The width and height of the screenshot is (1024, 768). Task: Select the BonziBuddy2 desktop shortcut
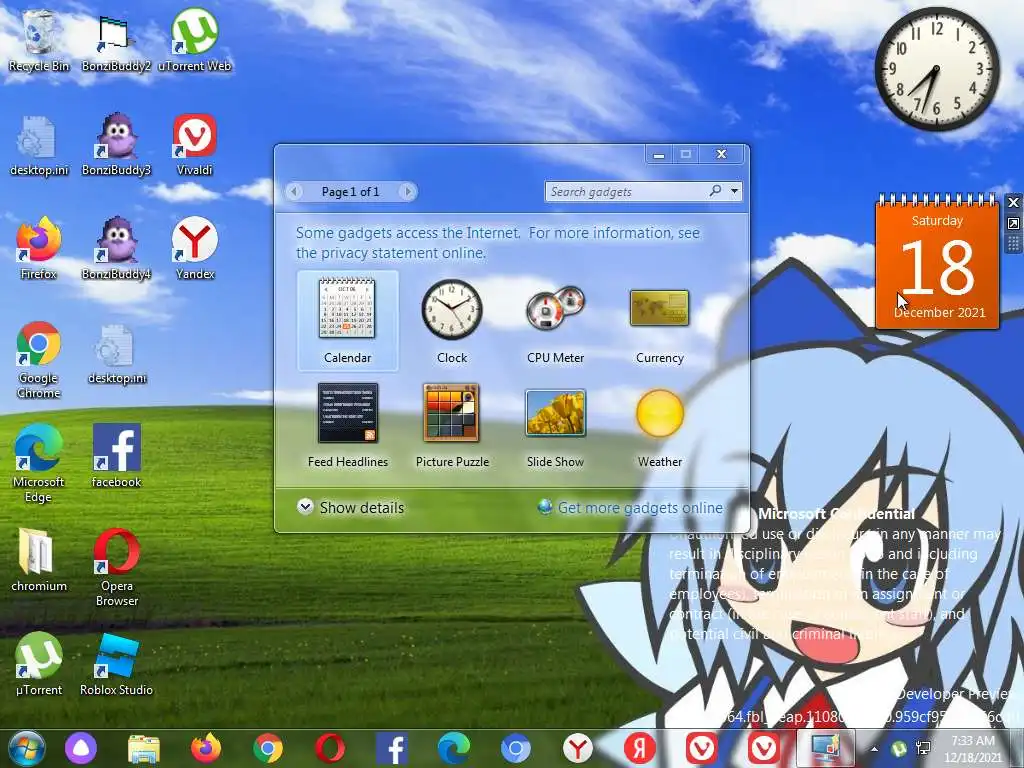[x=116, y=42]
